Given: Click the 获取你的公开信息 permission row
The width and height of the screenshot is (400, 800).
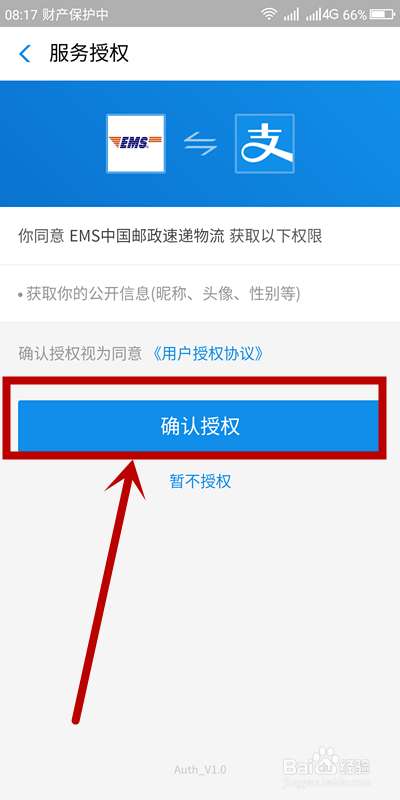Looking at the screenshot, I should [x=200, y=294].
